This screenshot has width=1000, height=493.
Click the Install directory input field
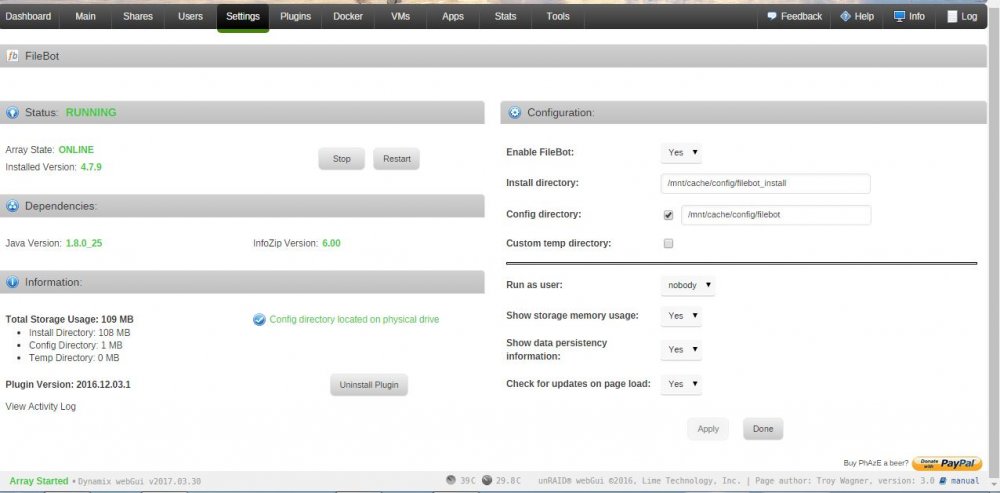(x=765, y=184)
